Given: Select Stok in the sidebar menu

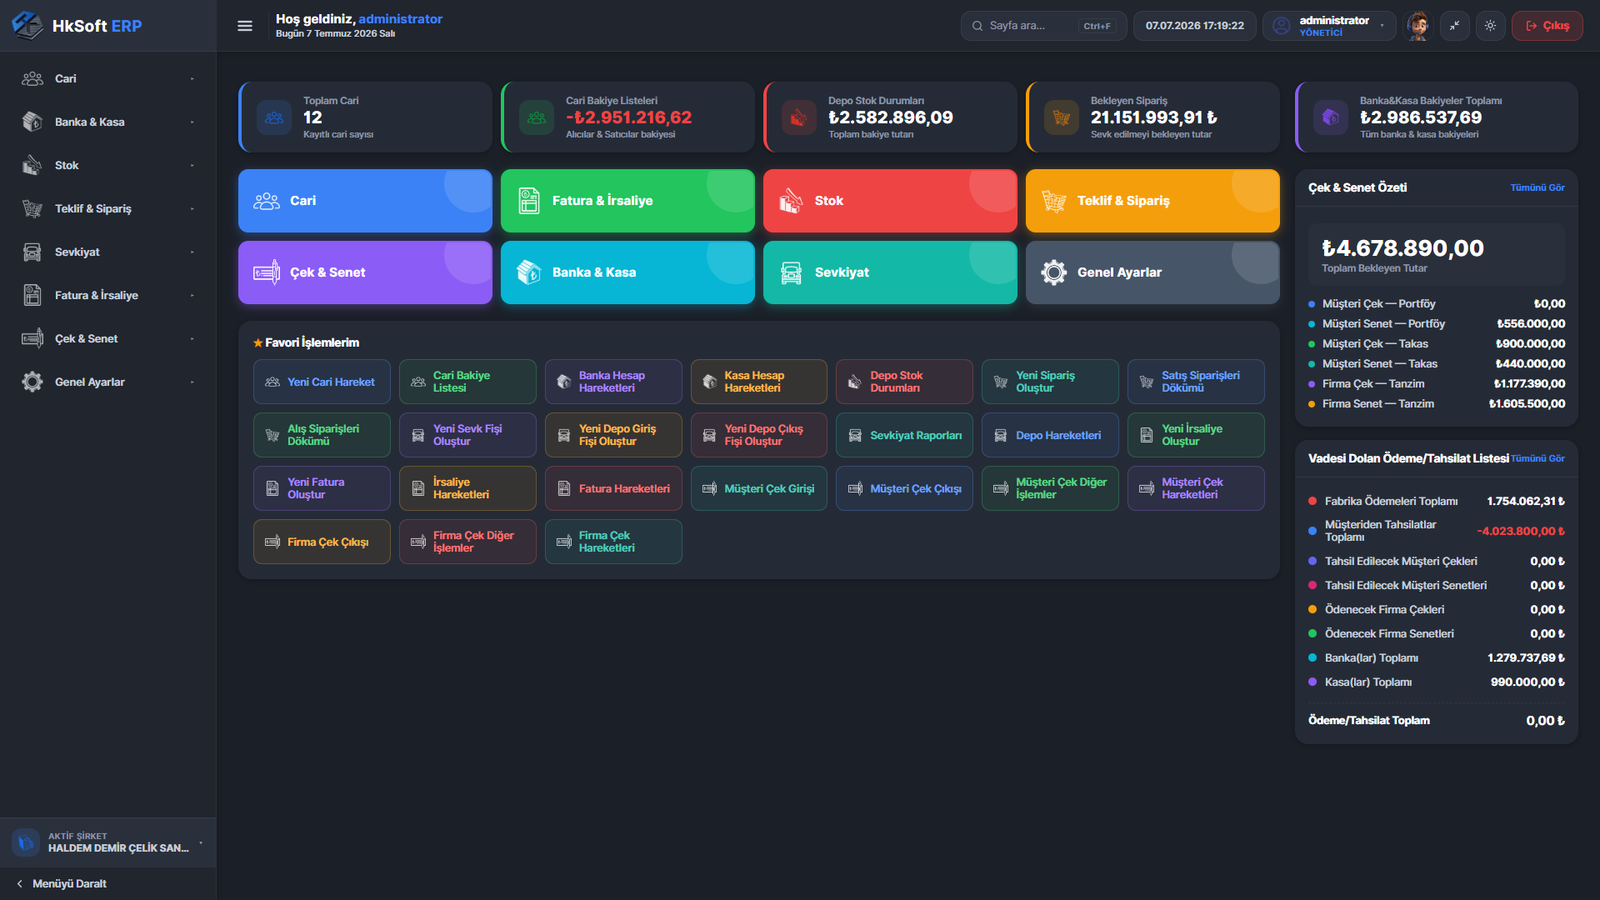Looking at the screenshot, I should point(108,166).
